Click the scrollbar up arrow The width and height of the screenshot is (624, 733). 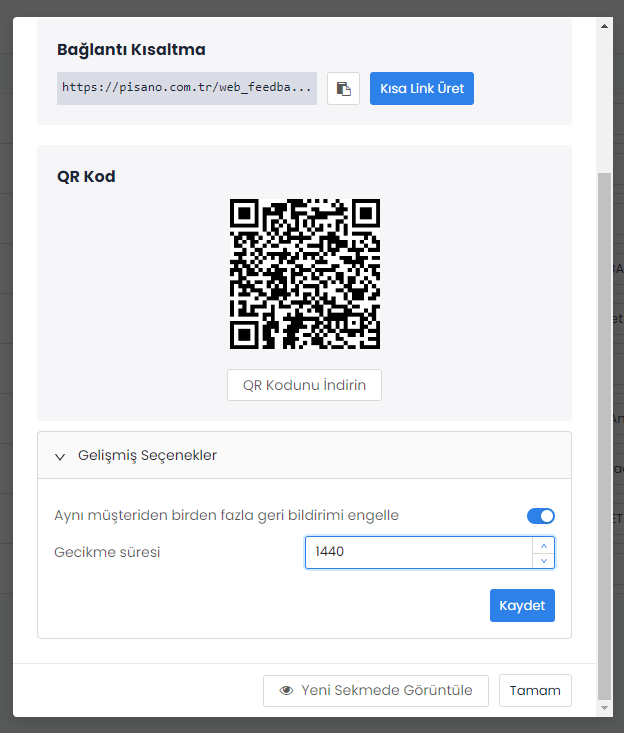(x=603, y=26)
